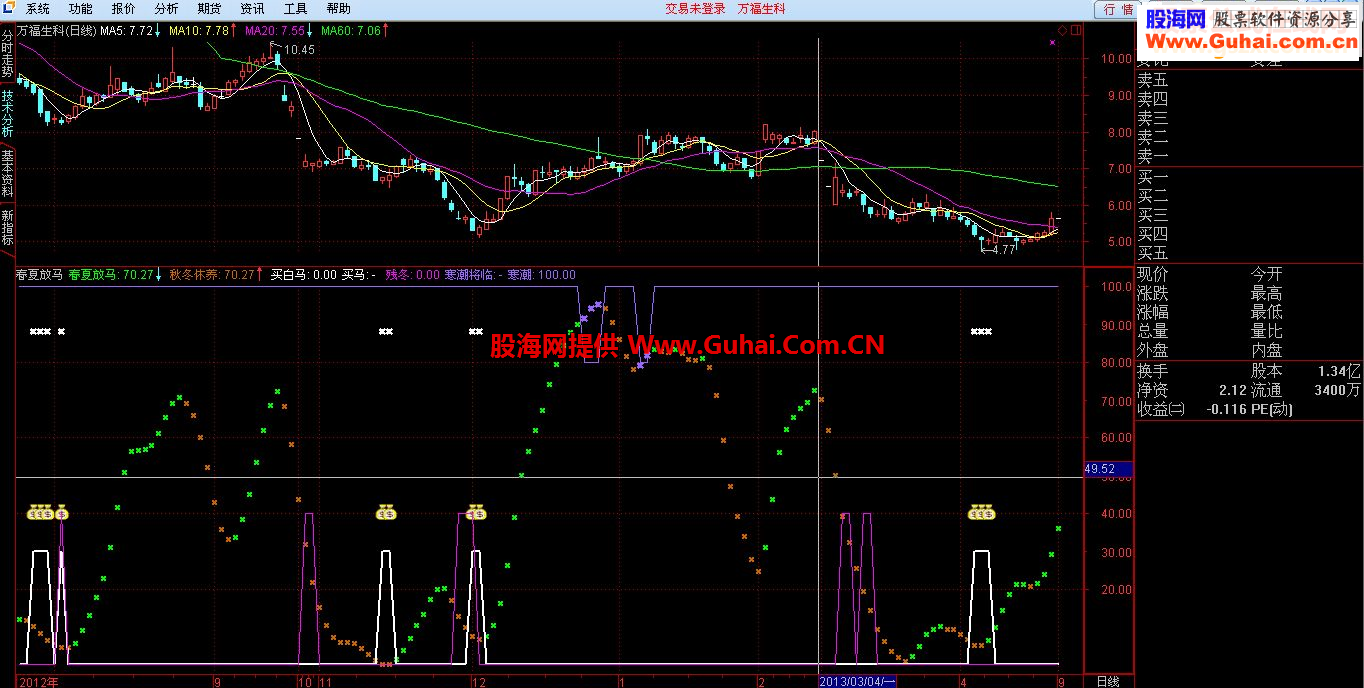The height and width of the screenshot is (688, 1364).
Task: Click the 4.77 low price marker
Action: tap(1001, 250)
